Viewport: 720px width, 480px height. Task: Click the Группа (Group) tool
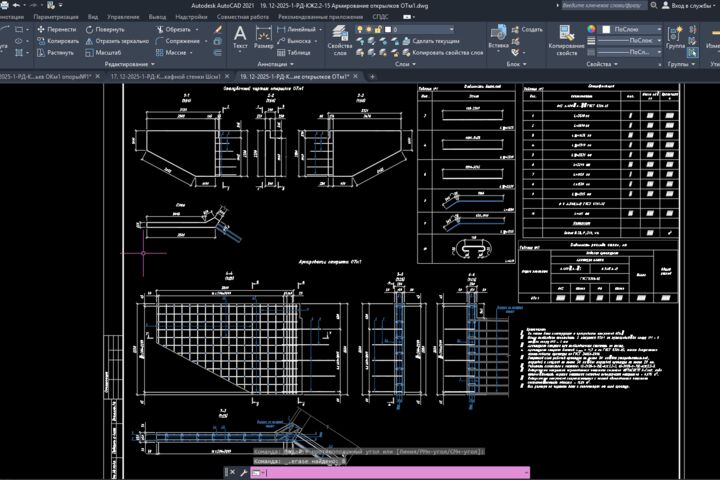pos(675,38)
